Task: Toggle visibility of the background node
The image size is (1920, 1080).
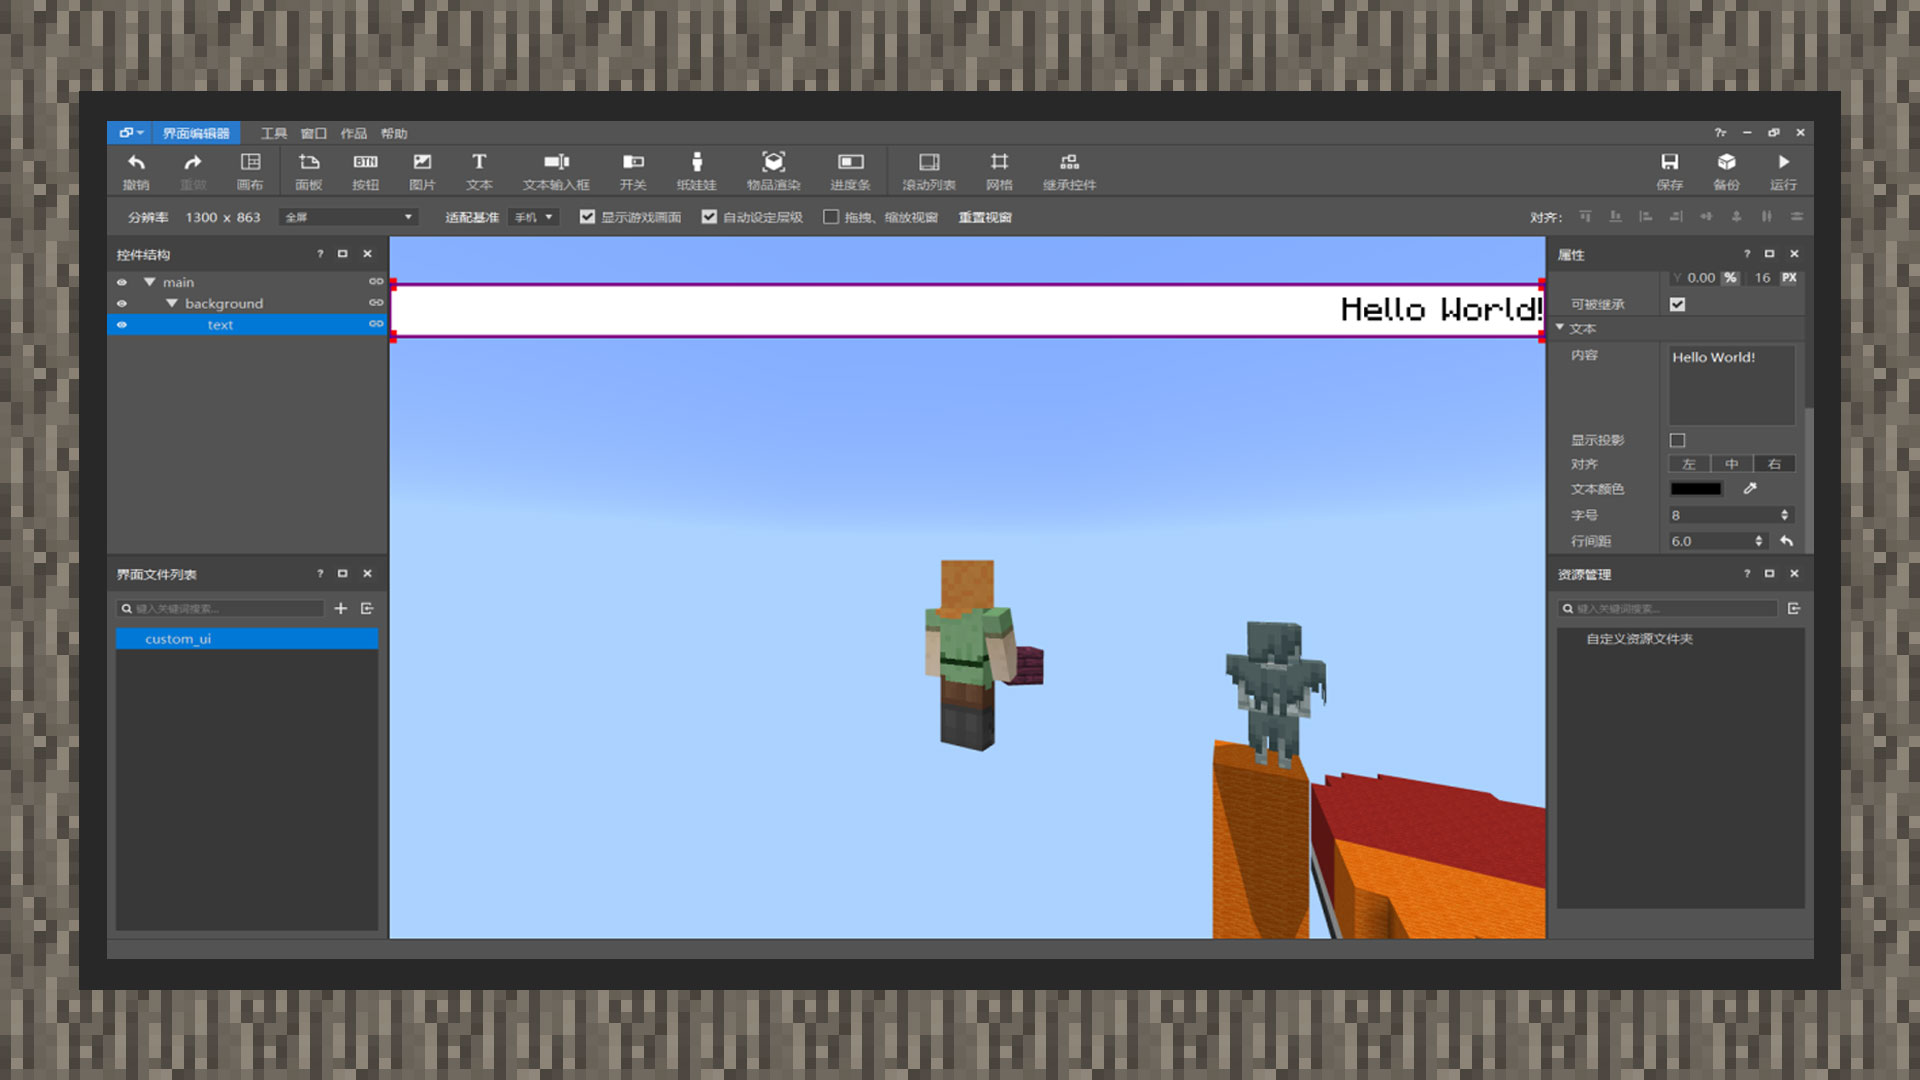Action: coord(122,303)
